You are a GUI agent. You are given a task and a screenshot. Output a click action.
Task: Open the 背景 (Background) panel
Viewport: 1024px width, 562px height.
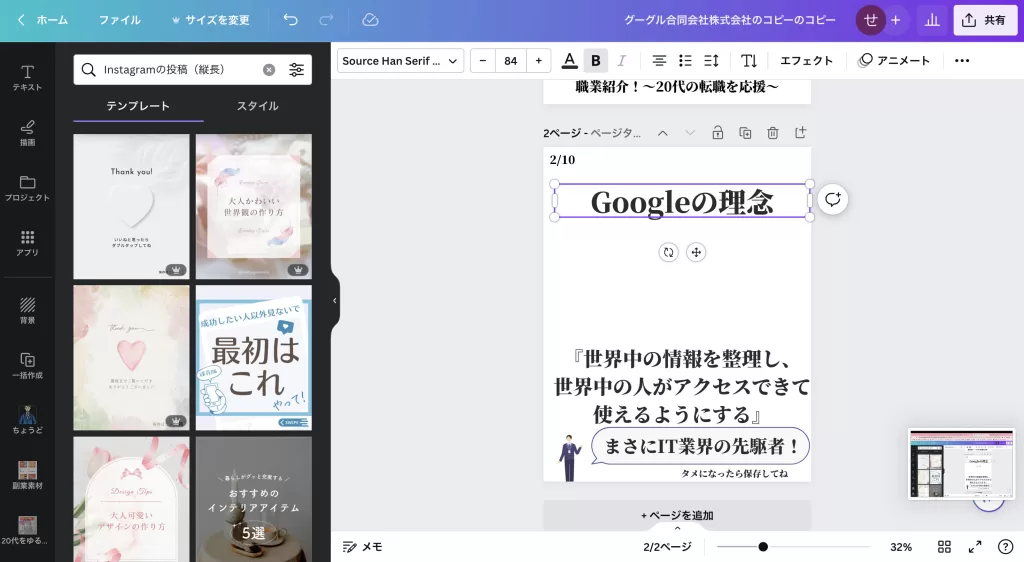click(27, 311)
